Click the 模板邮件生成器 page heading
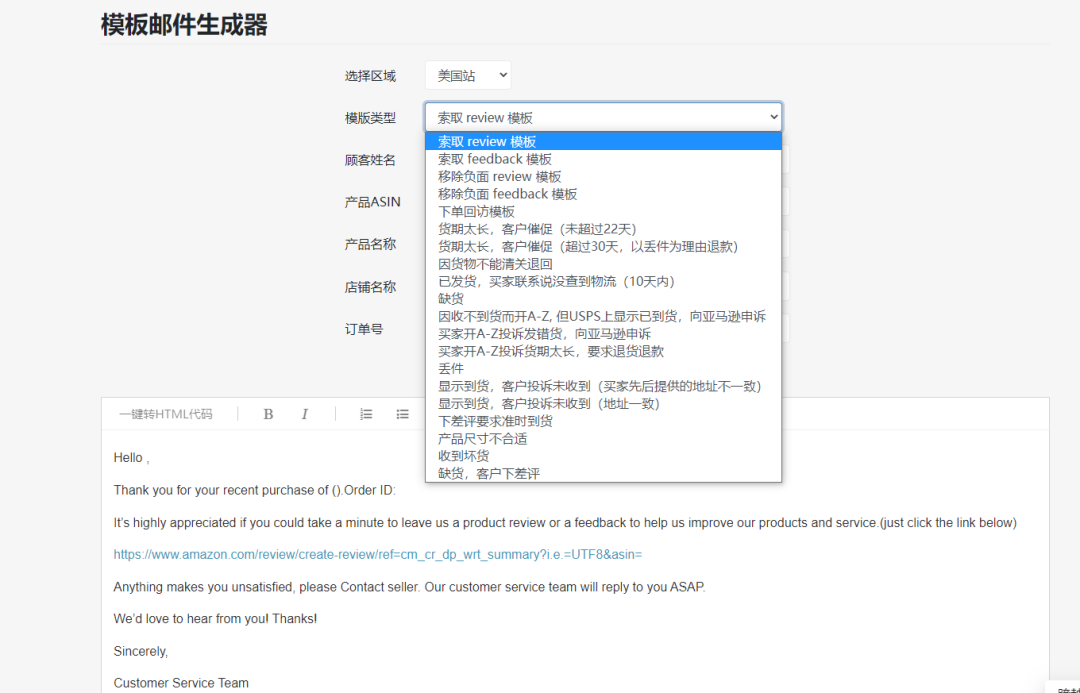The image size is (1080, 693). pos(184,25)
